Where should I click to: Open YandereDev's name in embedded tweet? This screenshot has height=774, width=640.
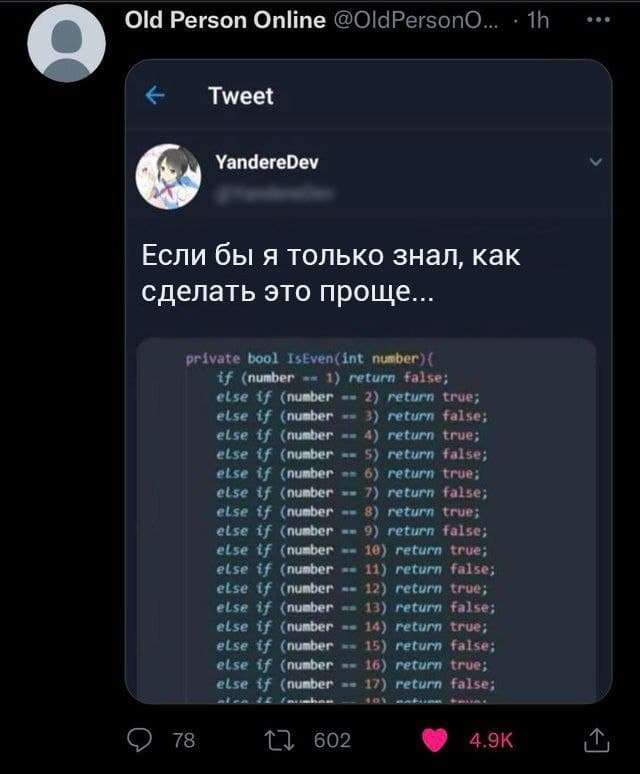click(267, 162)
